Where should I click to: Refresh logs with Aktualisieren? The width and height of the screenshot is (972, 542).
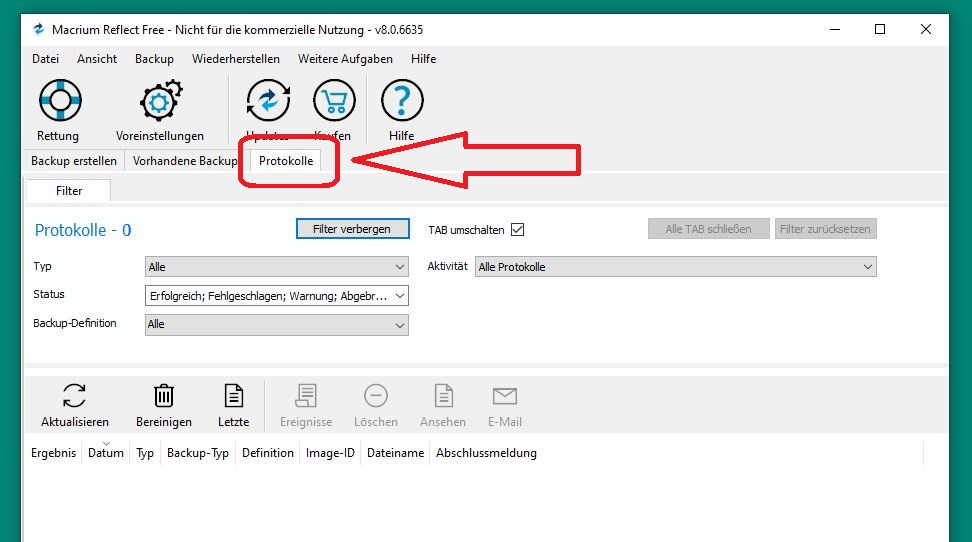74,396
